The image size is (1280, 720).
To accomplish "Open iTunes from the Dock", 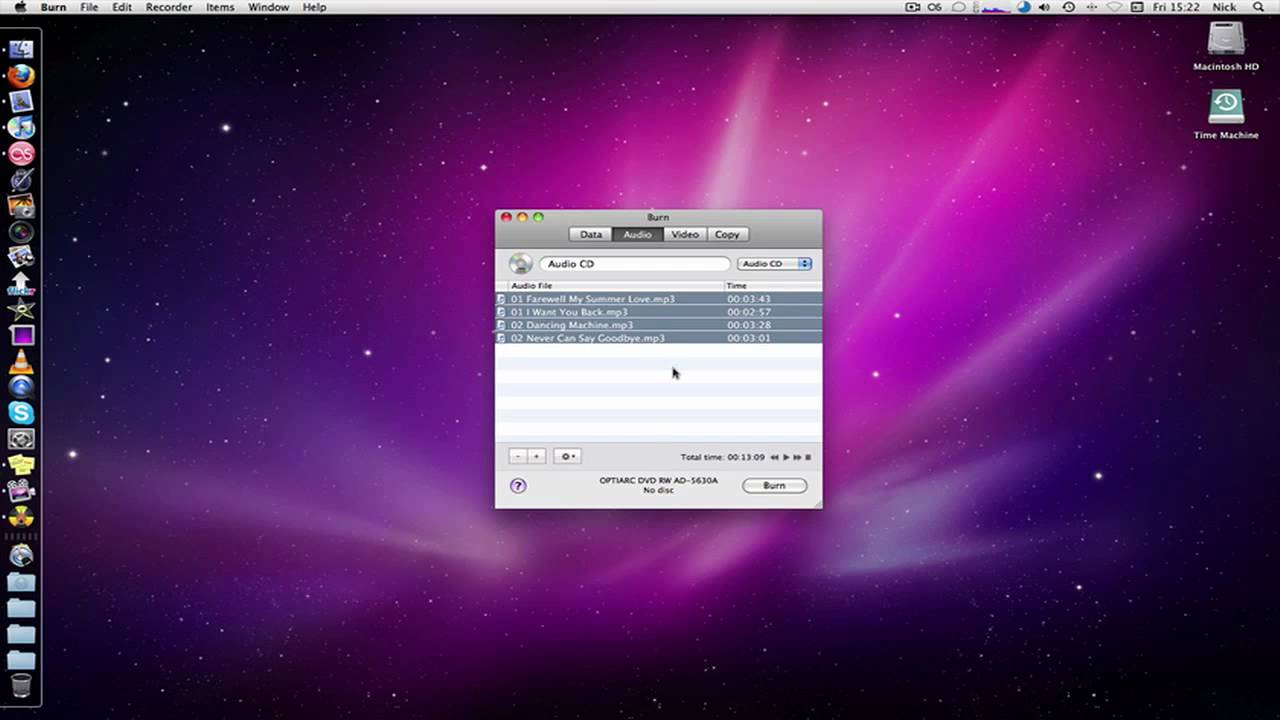I will coord(21,127).
